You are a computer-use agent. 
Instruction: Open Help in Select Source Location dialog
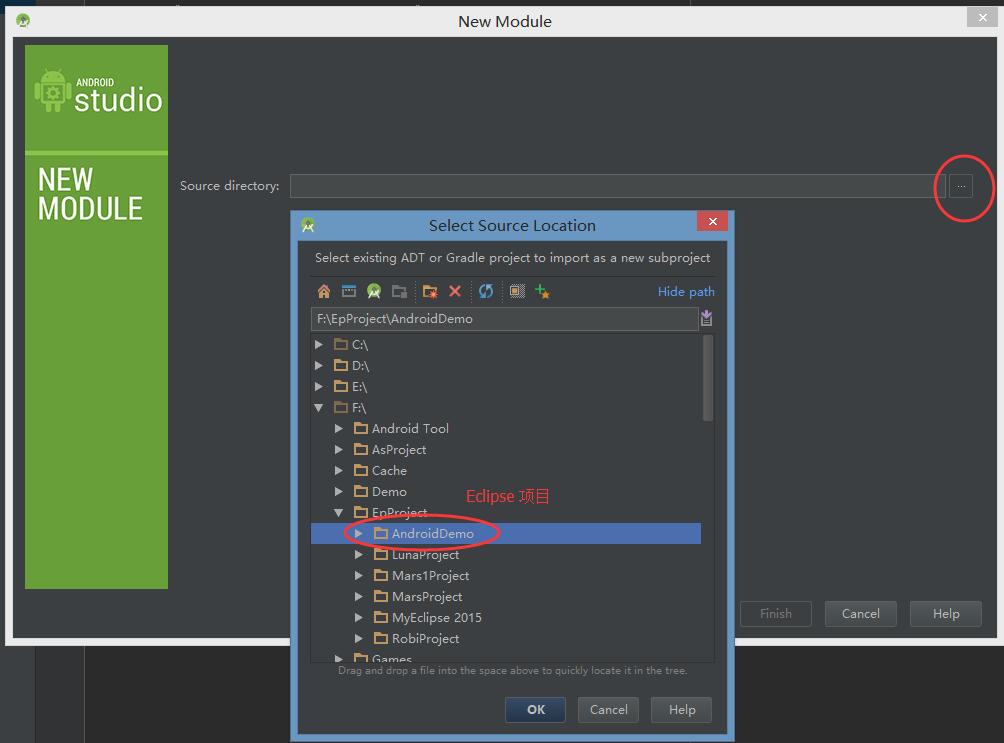(x=681, y=710)
